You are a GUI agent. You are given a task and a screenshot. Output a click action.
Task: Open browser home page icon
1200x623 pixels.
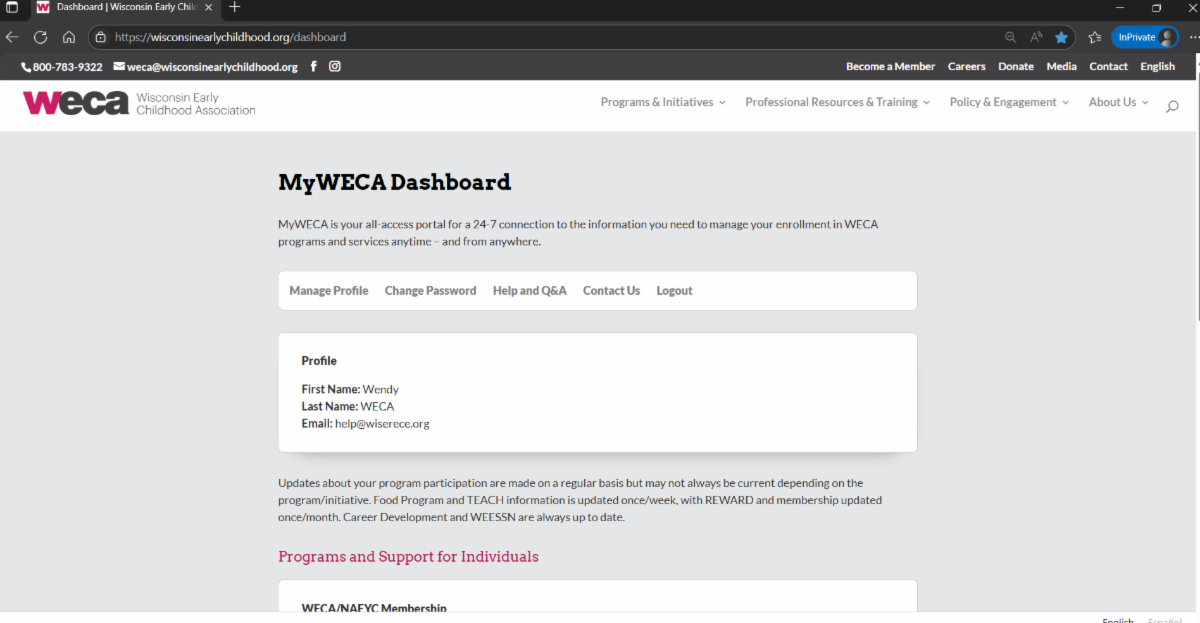69,37
